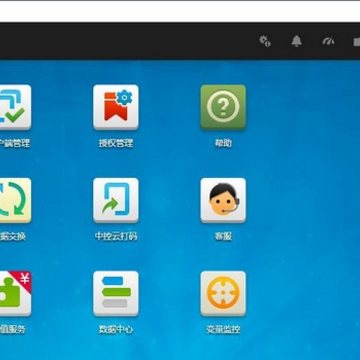Image resolution: width=360 pixels, height=360 pixels.
Task: Open the 数据中心 data center app
Action: click(x=116, y=294)
